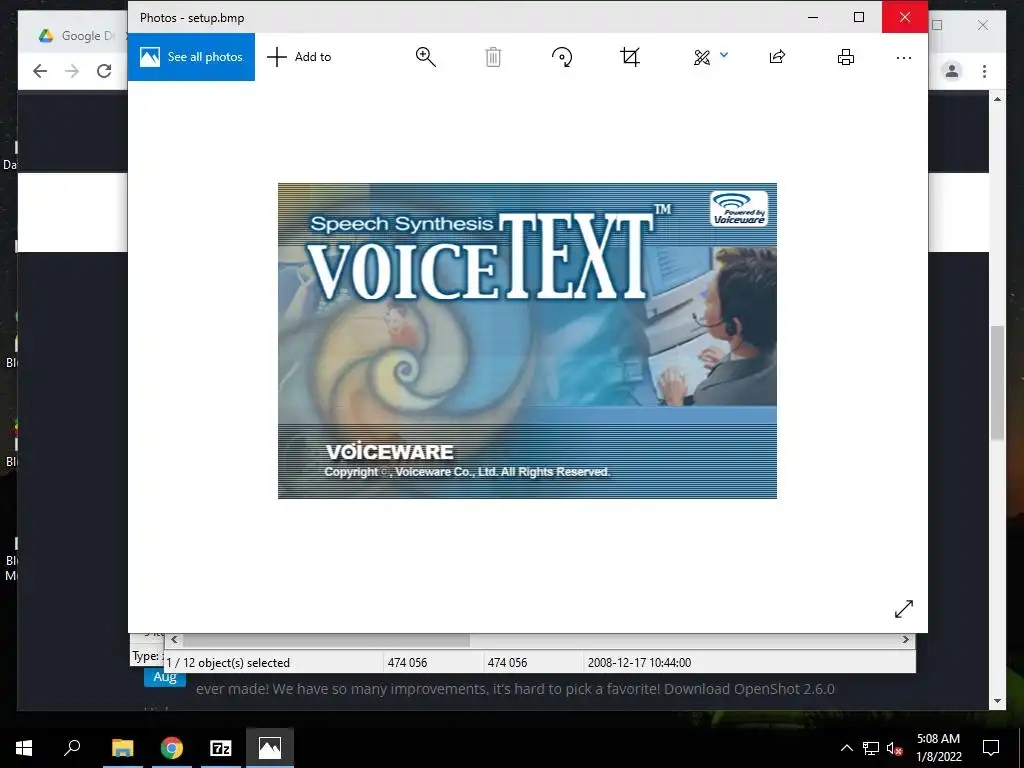Click first '474 056' status bar size
This screenshot has width=1024, height=768.
407,662
